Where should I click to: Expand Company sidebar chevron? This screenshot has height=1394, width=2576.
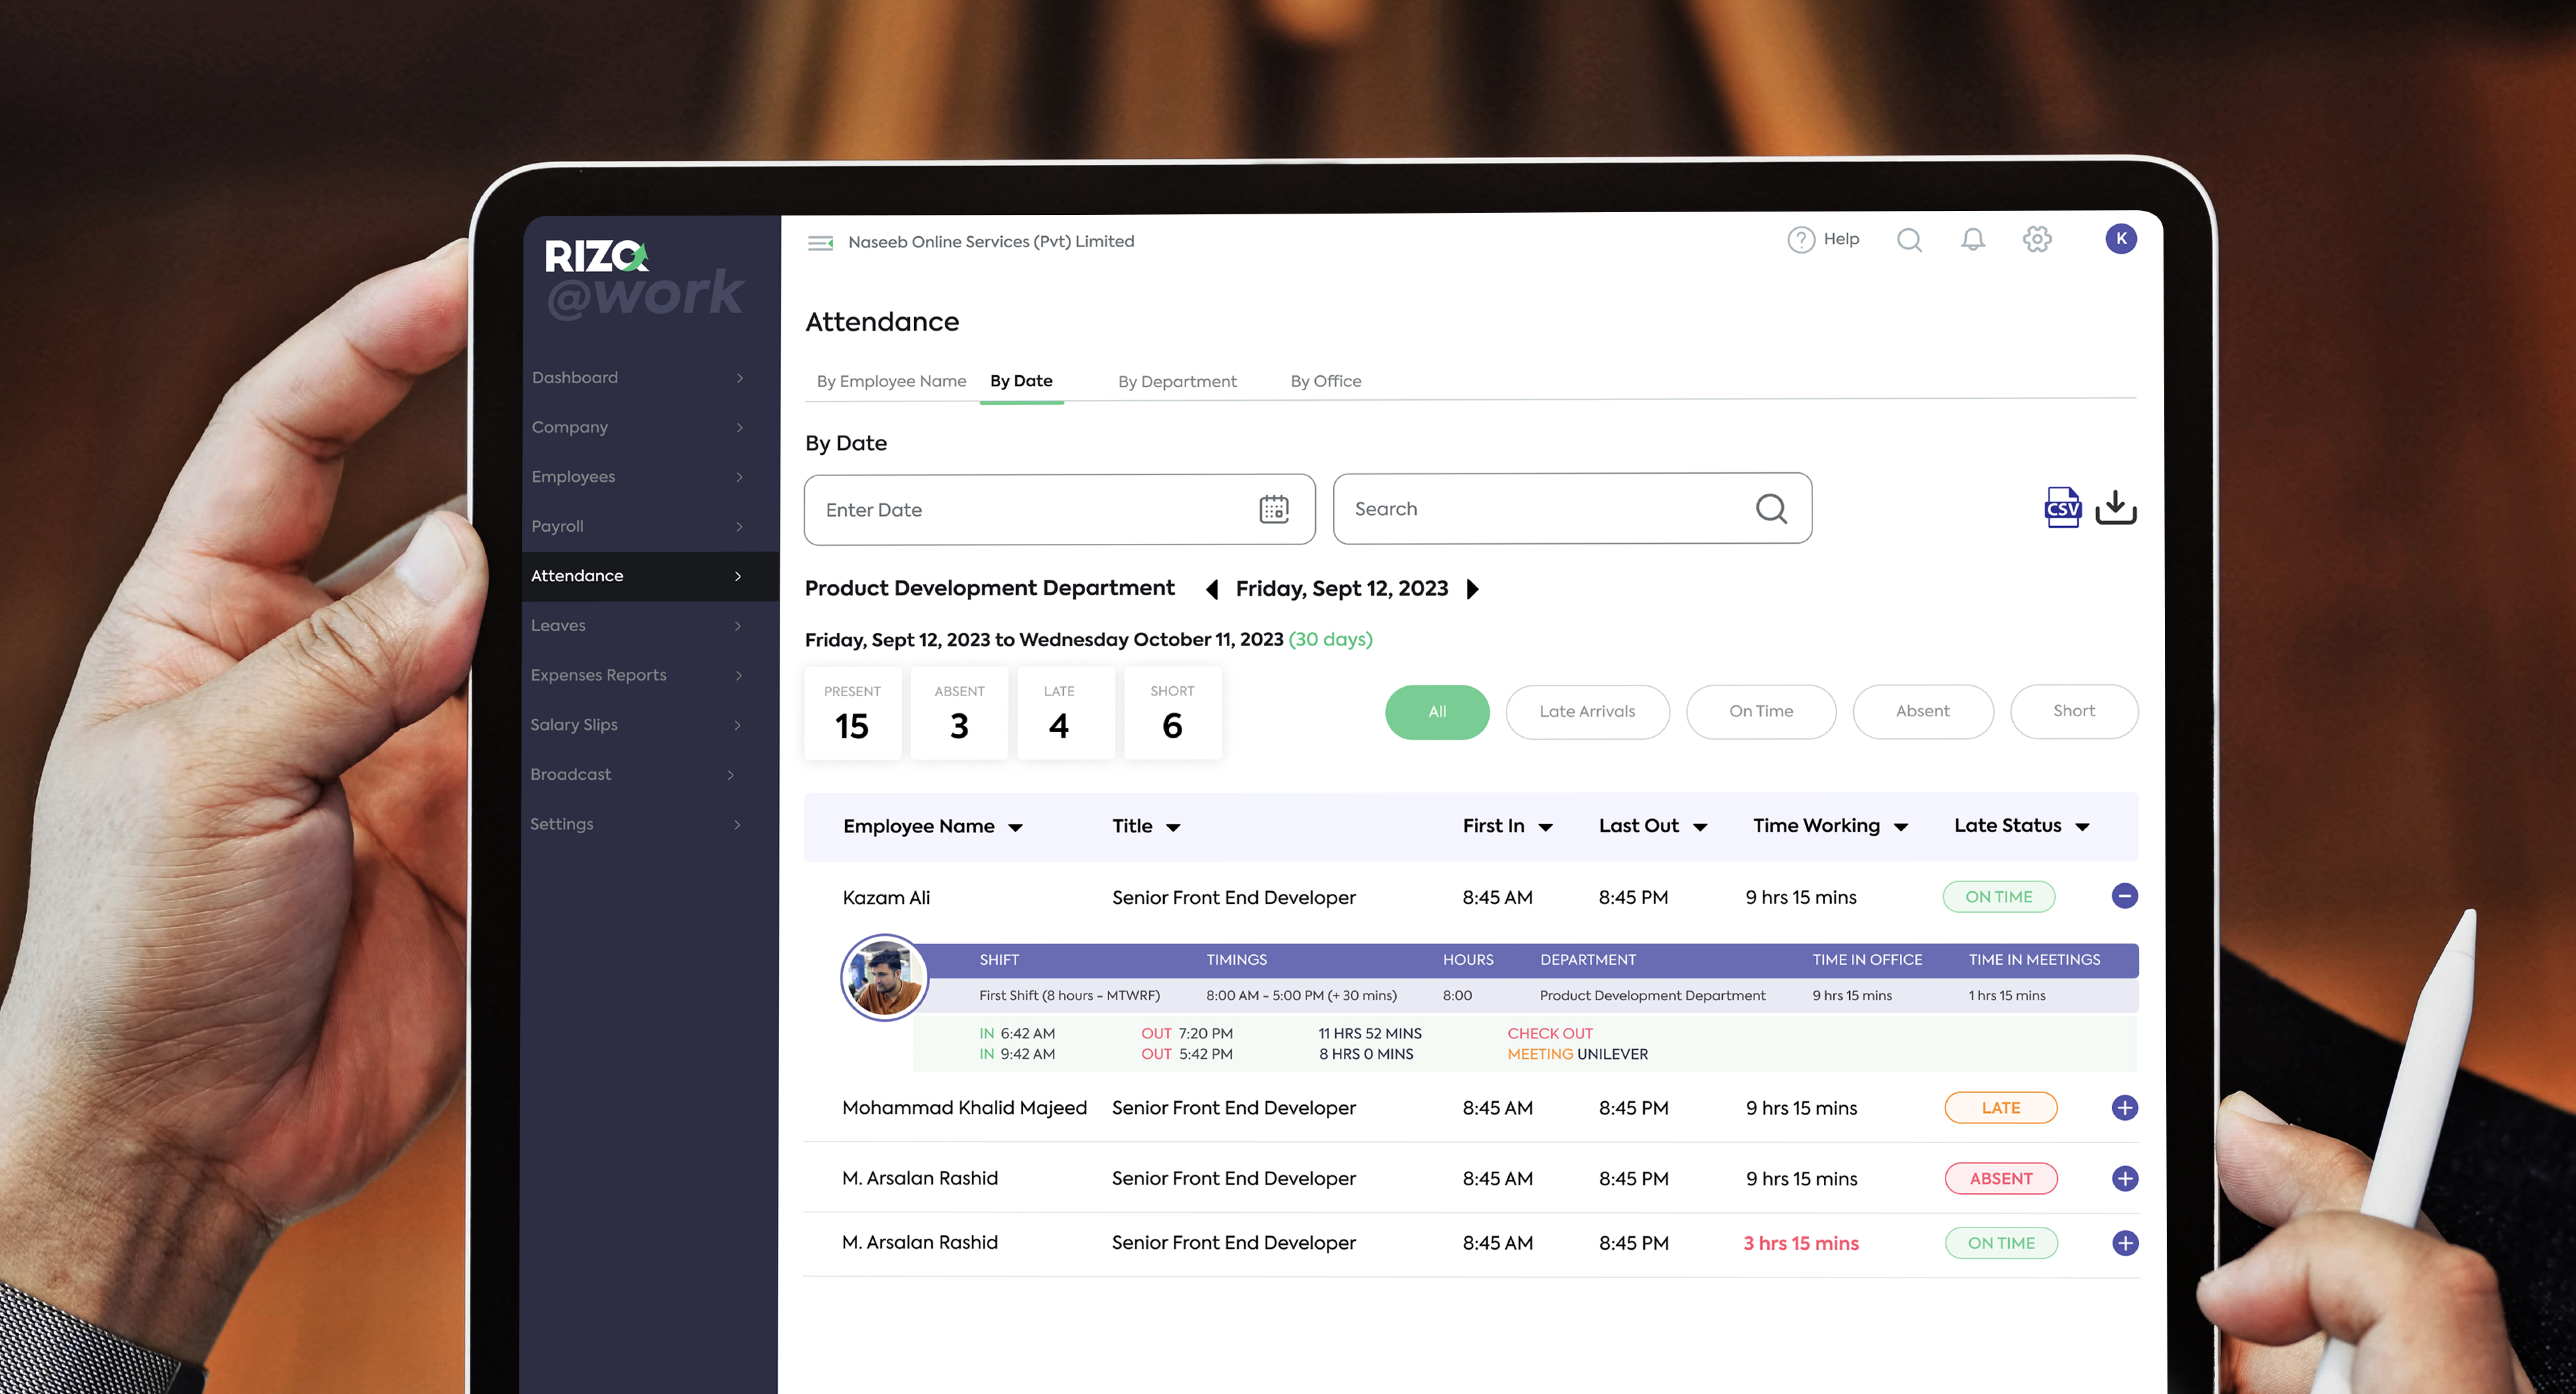pyautogui.click(x=740, y=428)
